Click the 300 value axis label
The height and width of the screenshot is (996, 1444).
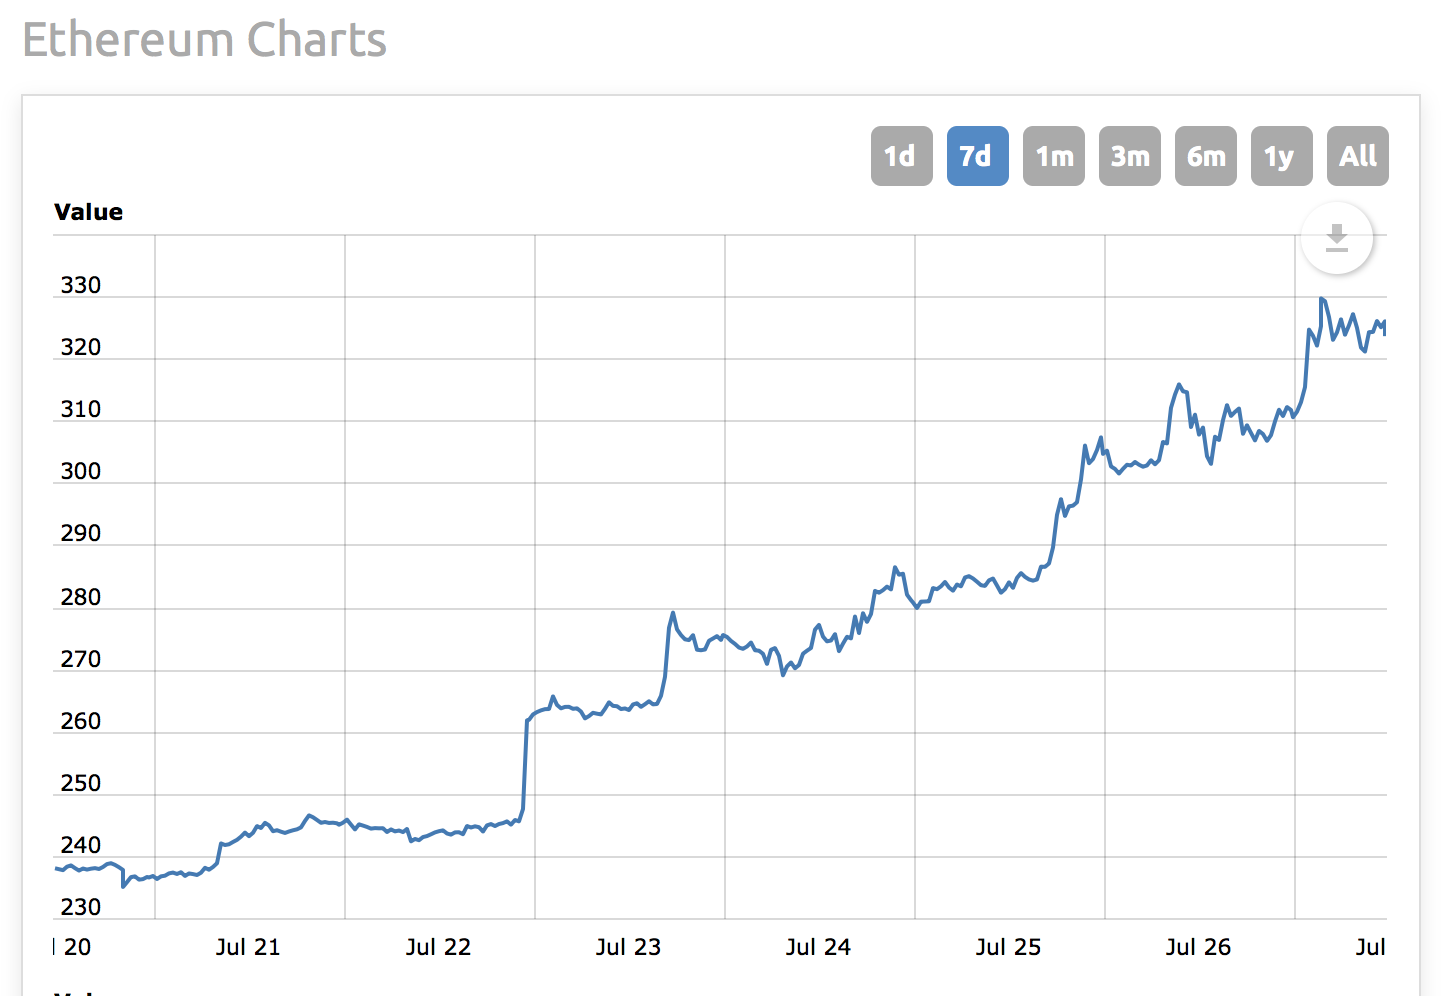(81, 471)
